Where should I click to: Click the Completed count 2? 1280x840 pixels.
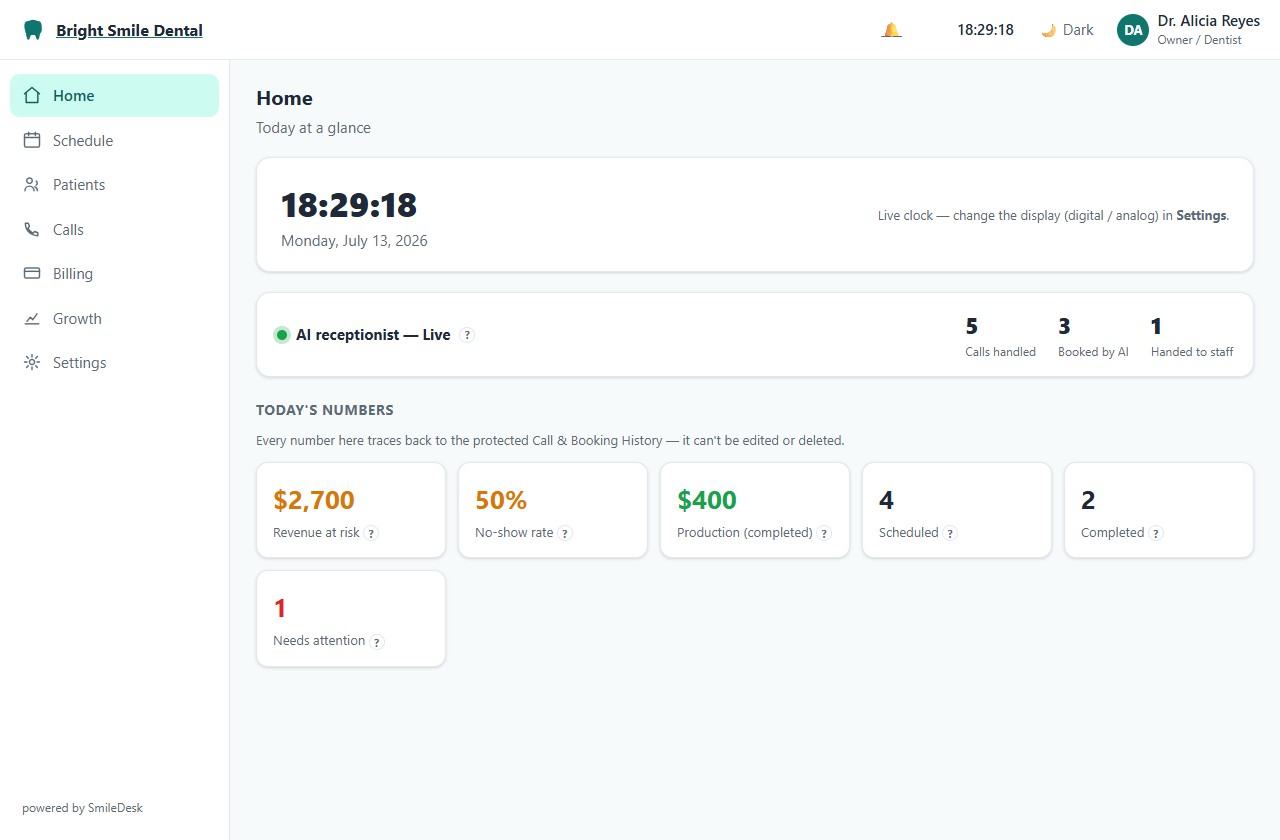click(x=1089, y=500)
